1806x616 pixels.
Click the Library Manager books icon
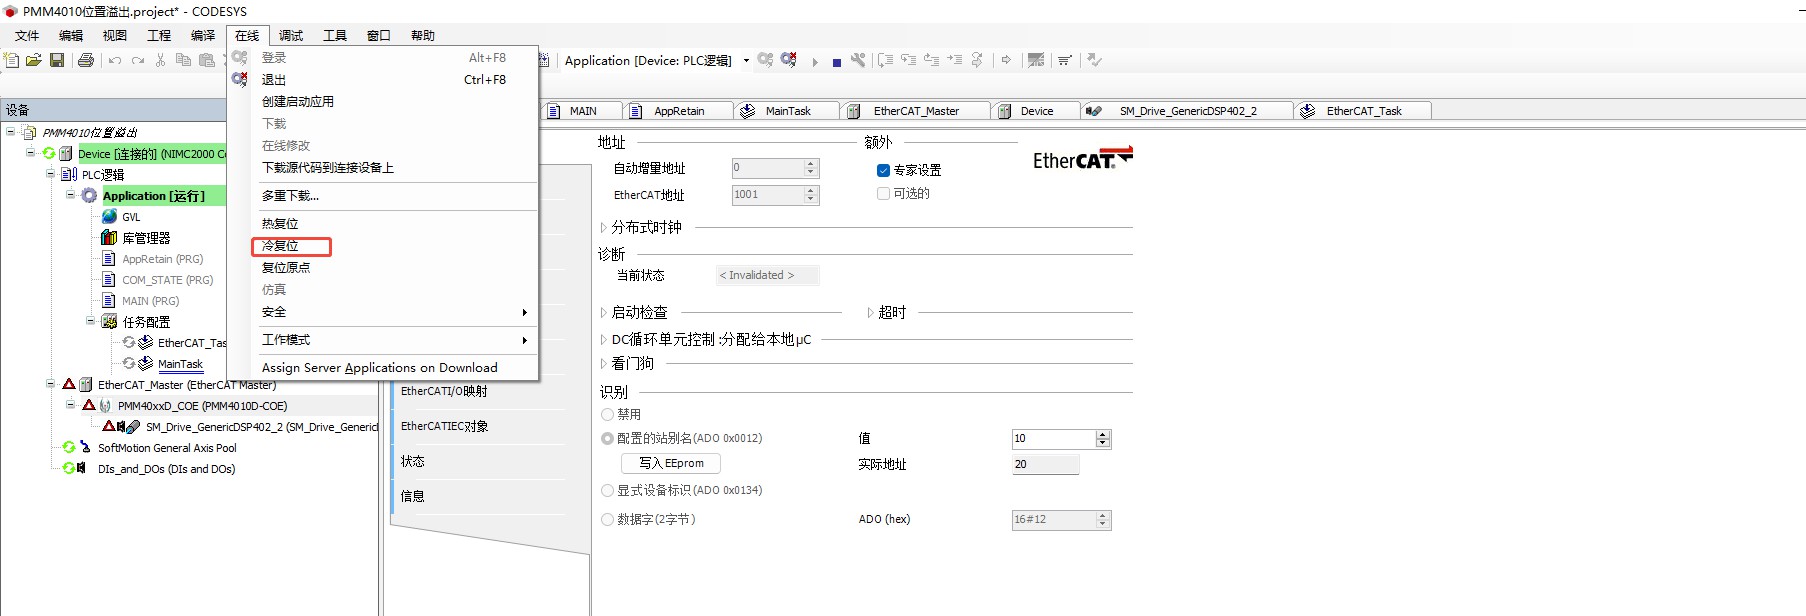109,237
